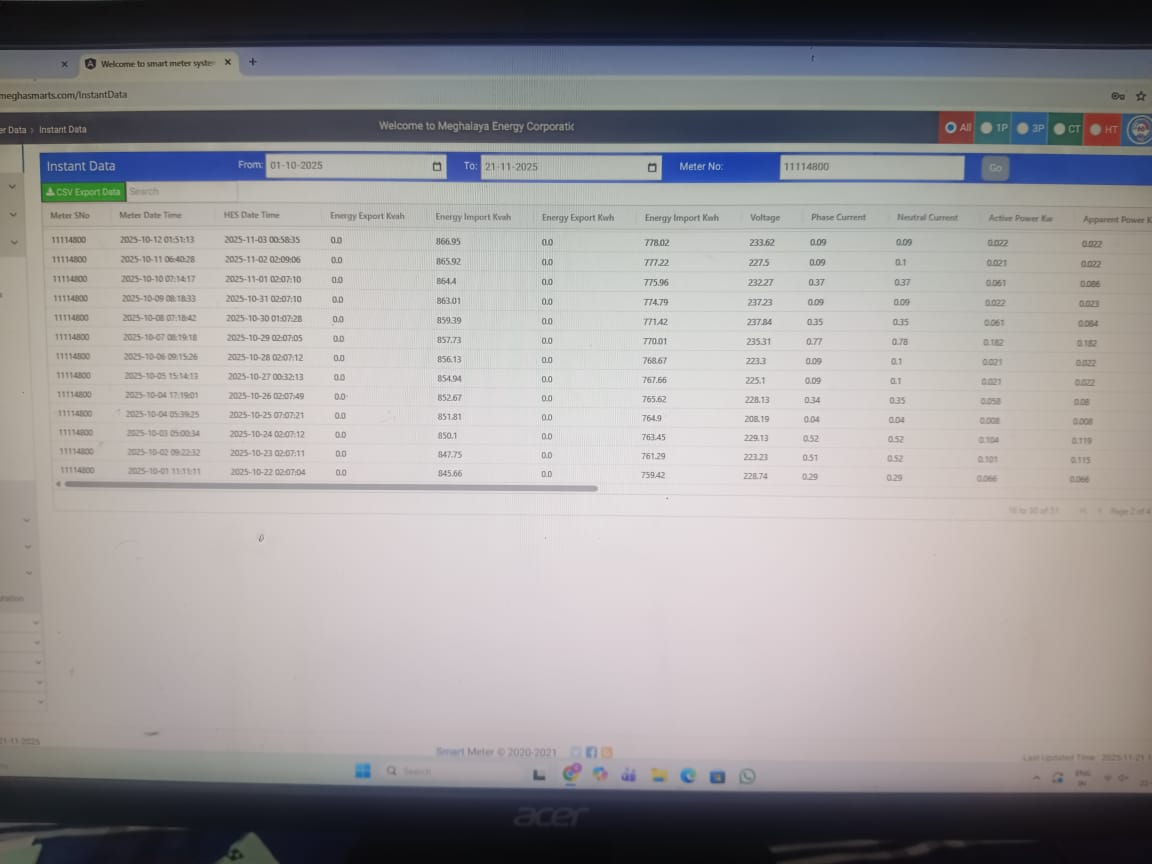Click Kwh import value 759.42

pos(652,475)
